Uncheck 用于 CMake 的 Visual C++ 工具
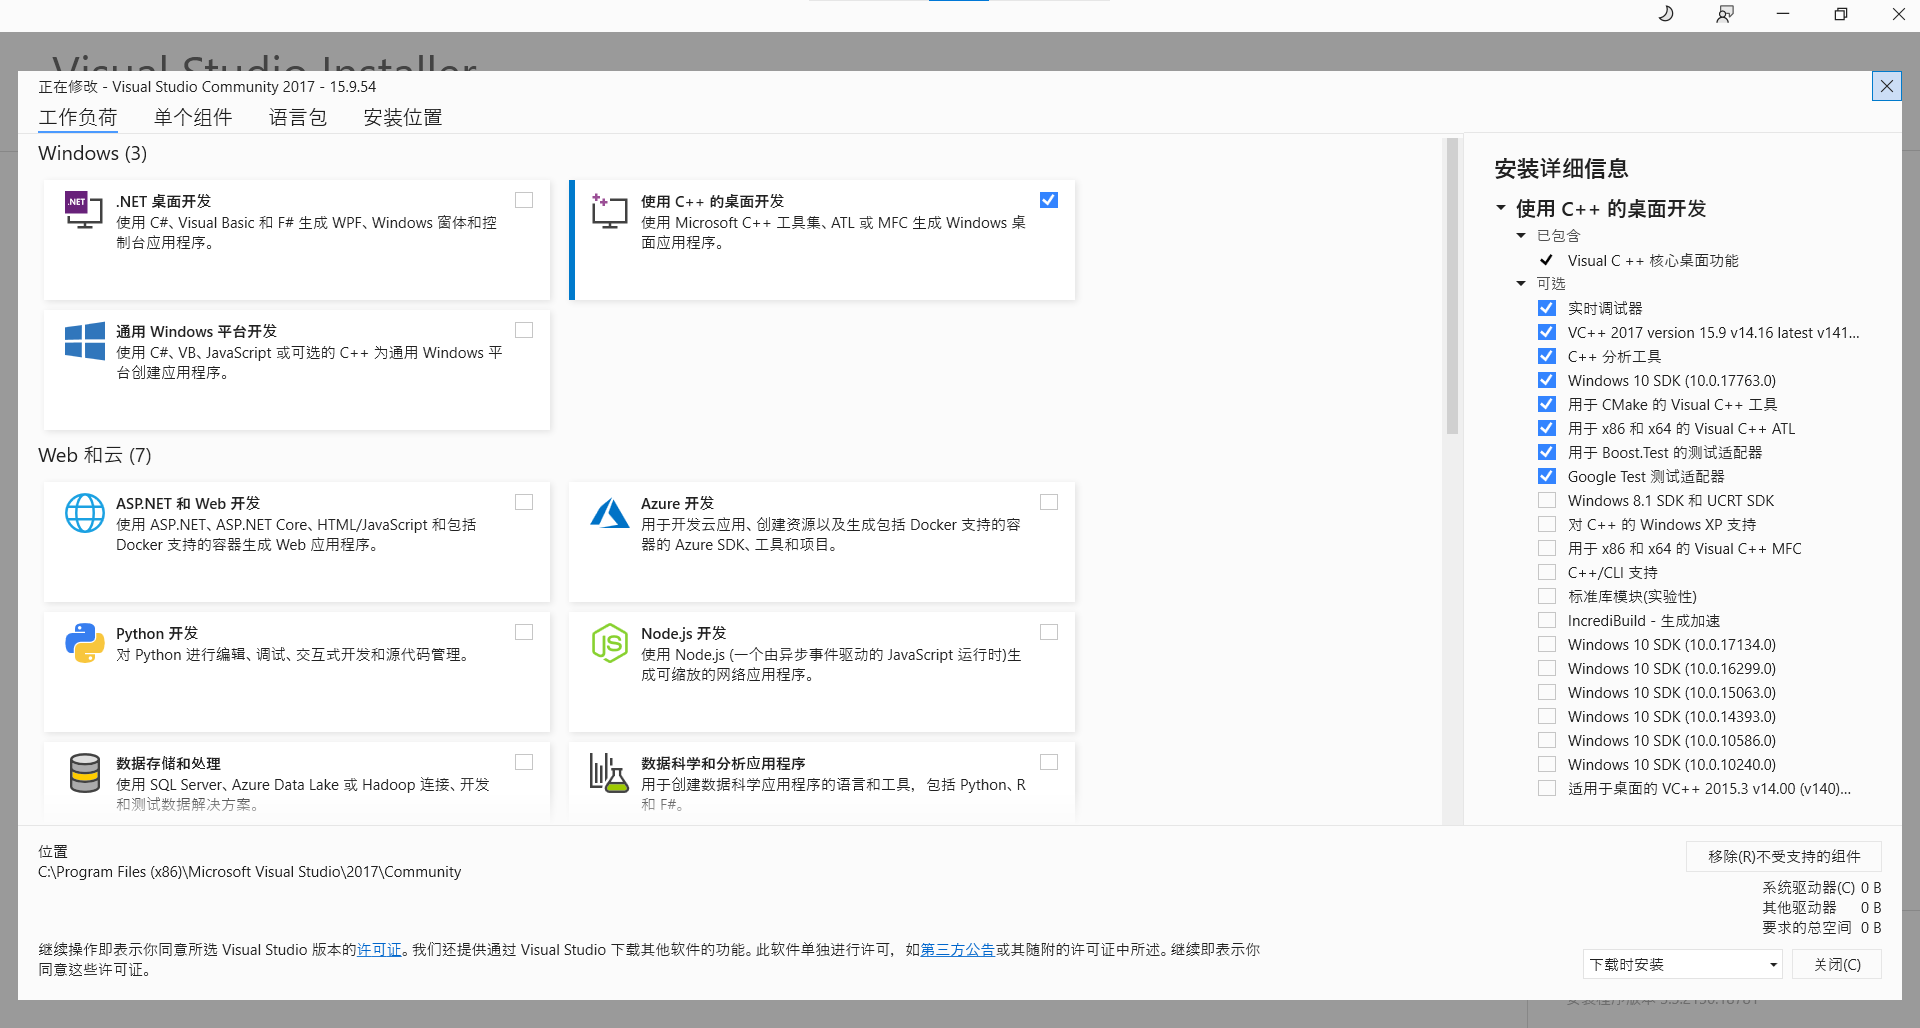Viewport: 1920px width, 1028px height. pos(1547,404)
